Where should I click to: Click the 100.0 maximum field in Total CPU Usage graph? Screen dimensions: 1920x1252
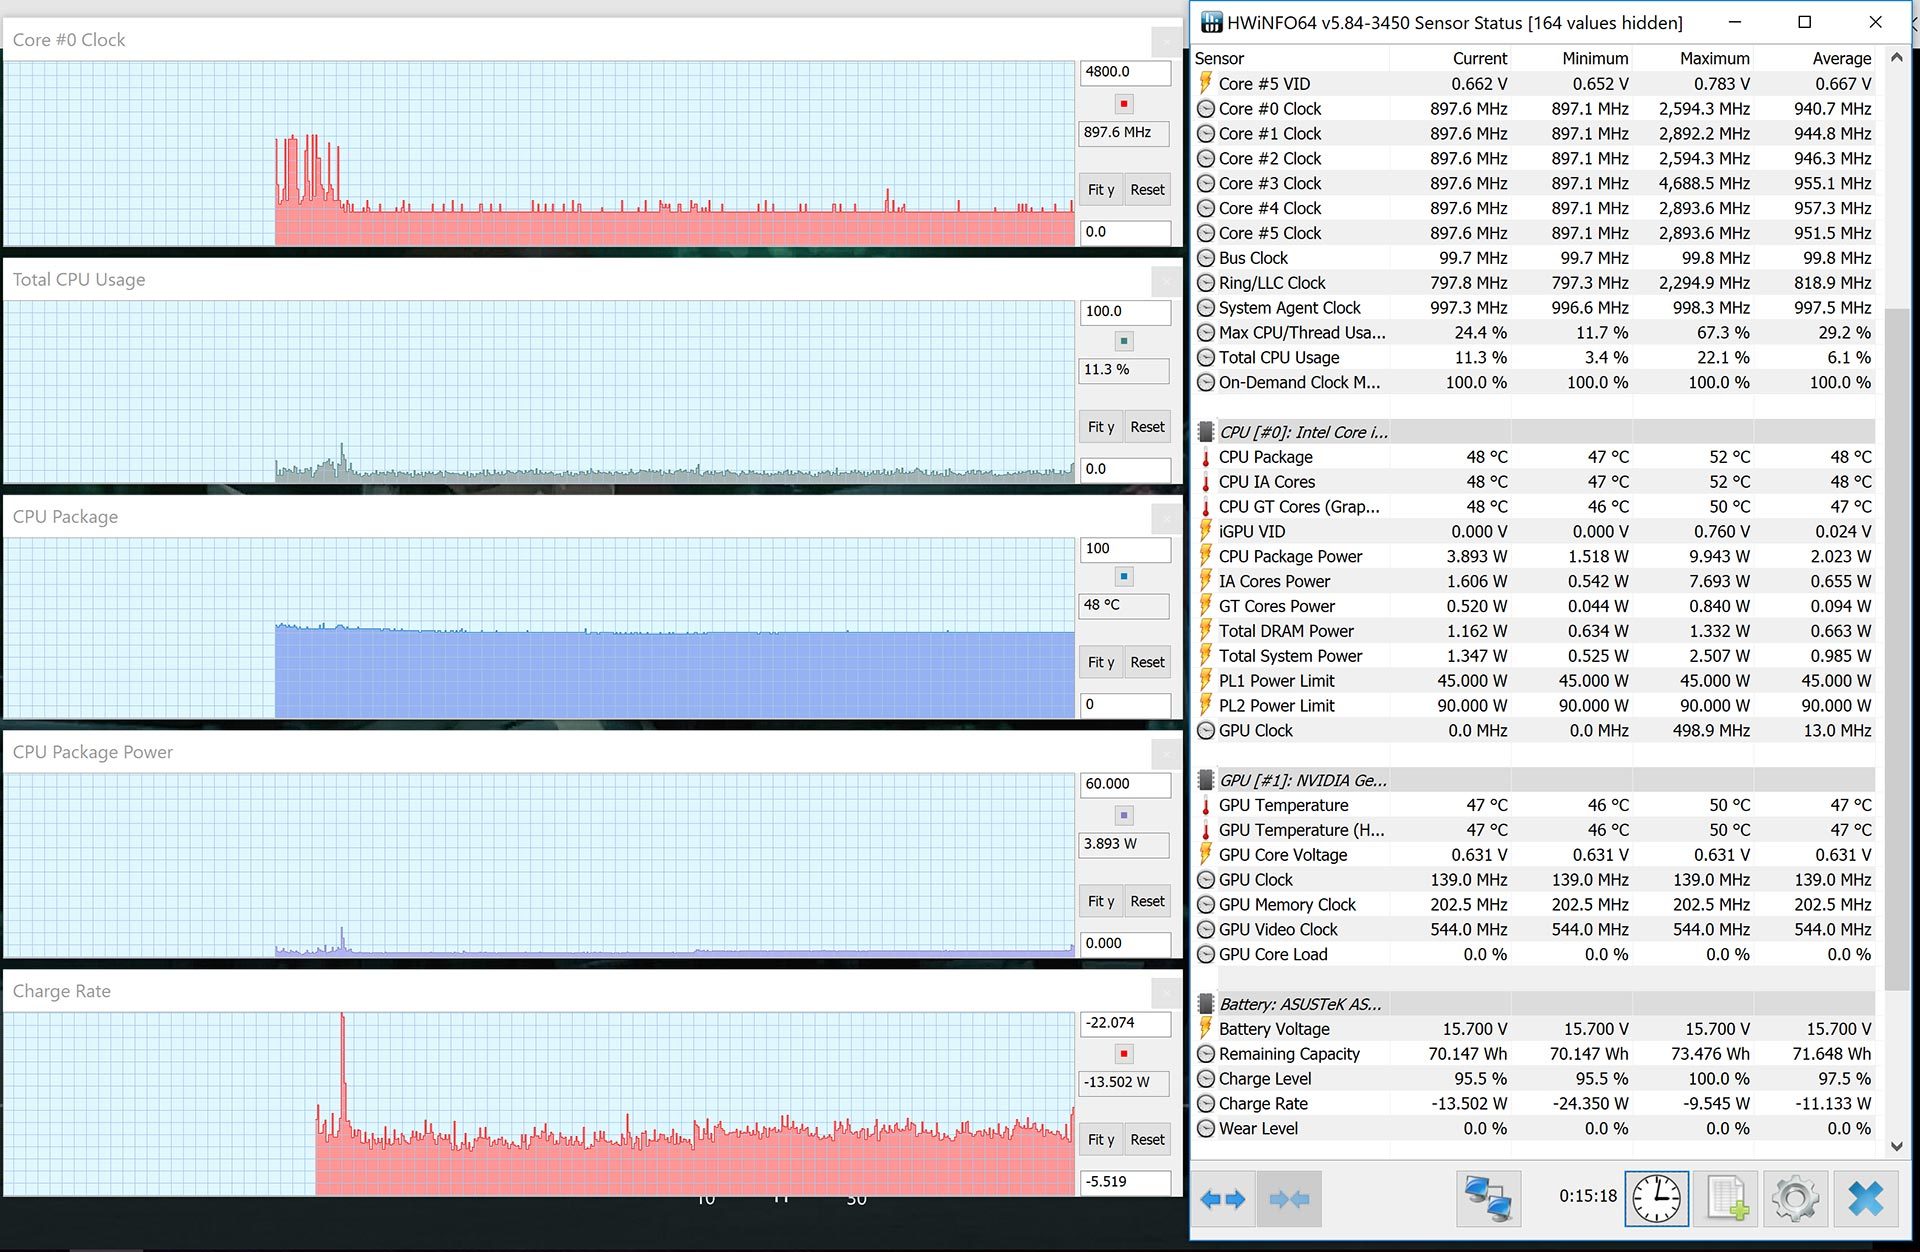(1125, 311)
